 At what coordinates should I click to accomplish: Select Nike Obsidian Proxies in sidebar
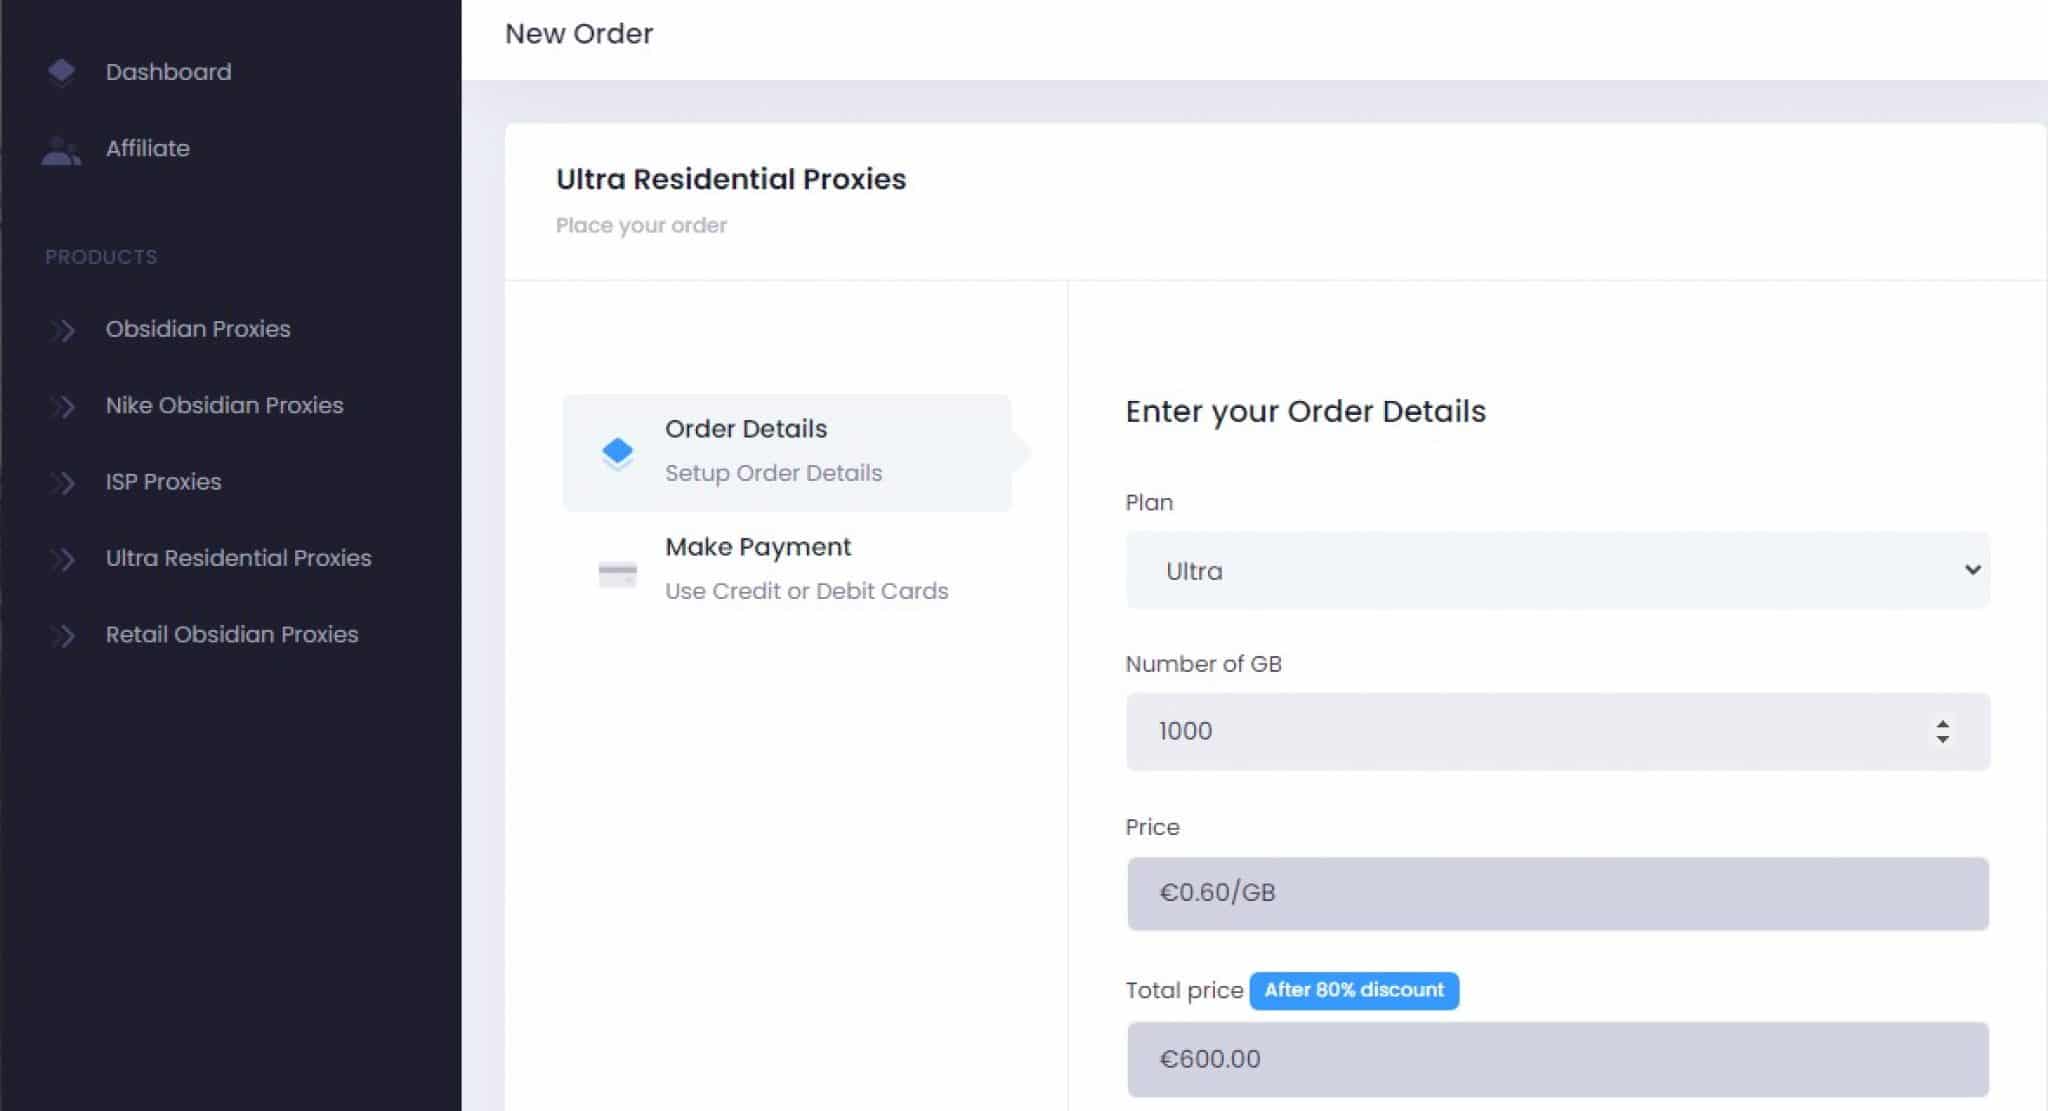tap(224, 405)
